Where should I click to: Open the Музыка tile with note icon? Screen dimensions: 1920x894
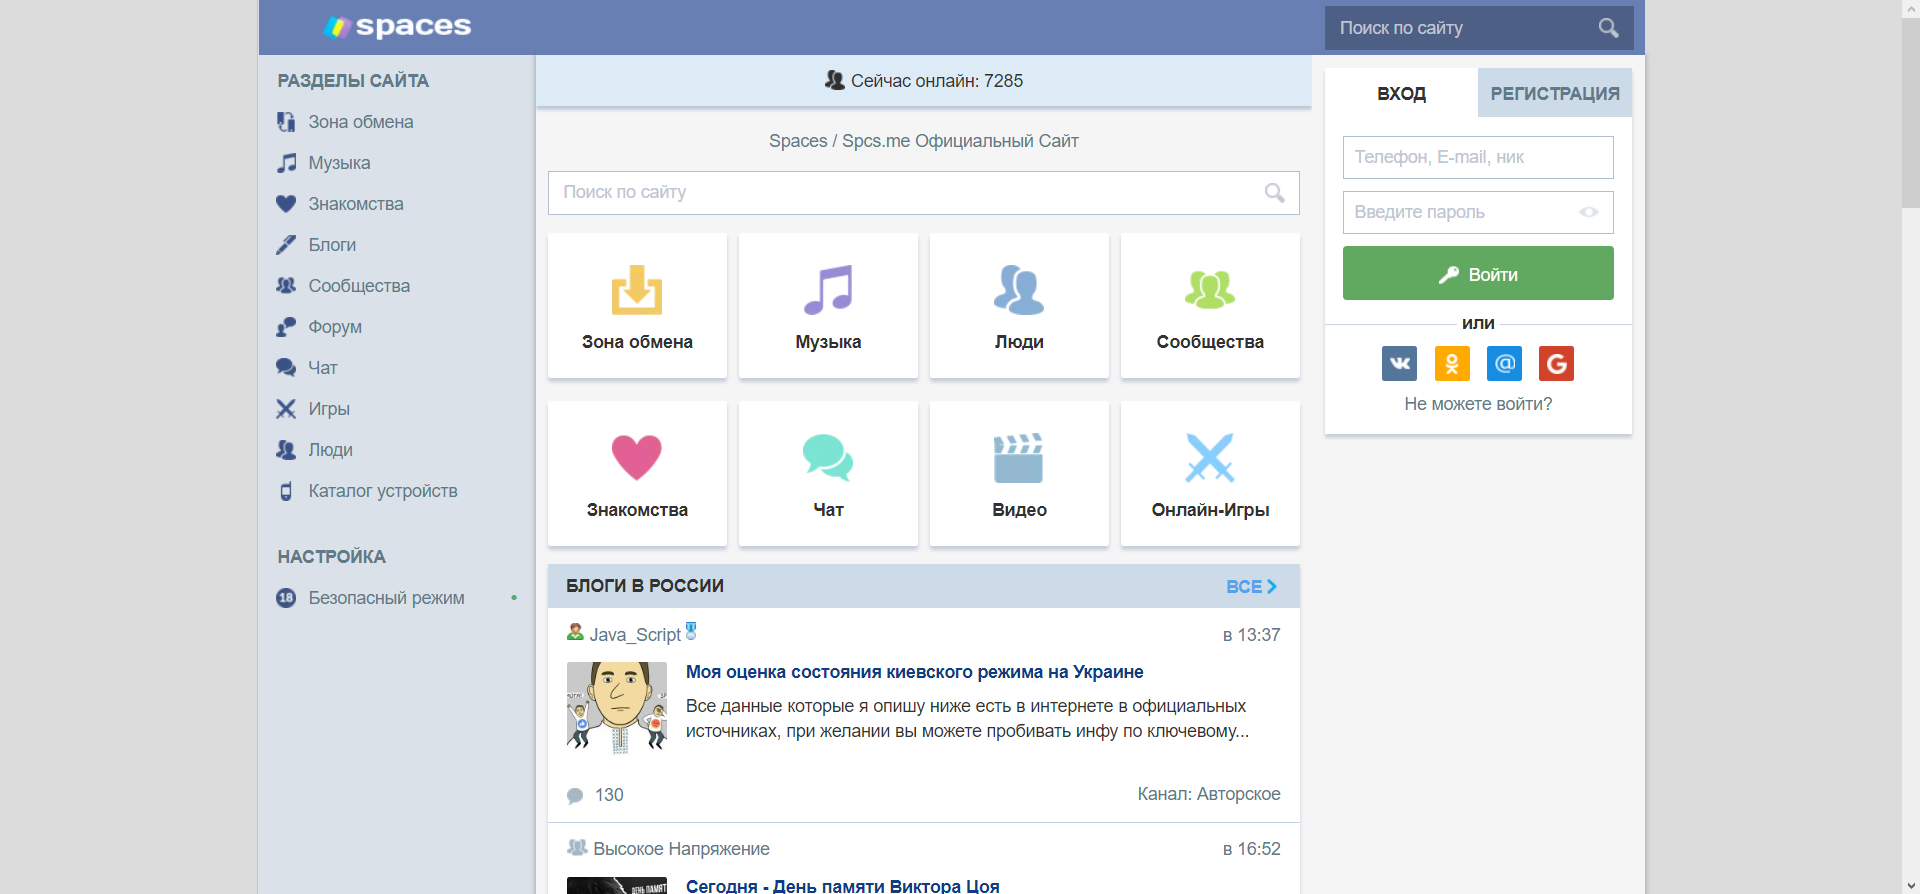point(828,306)
